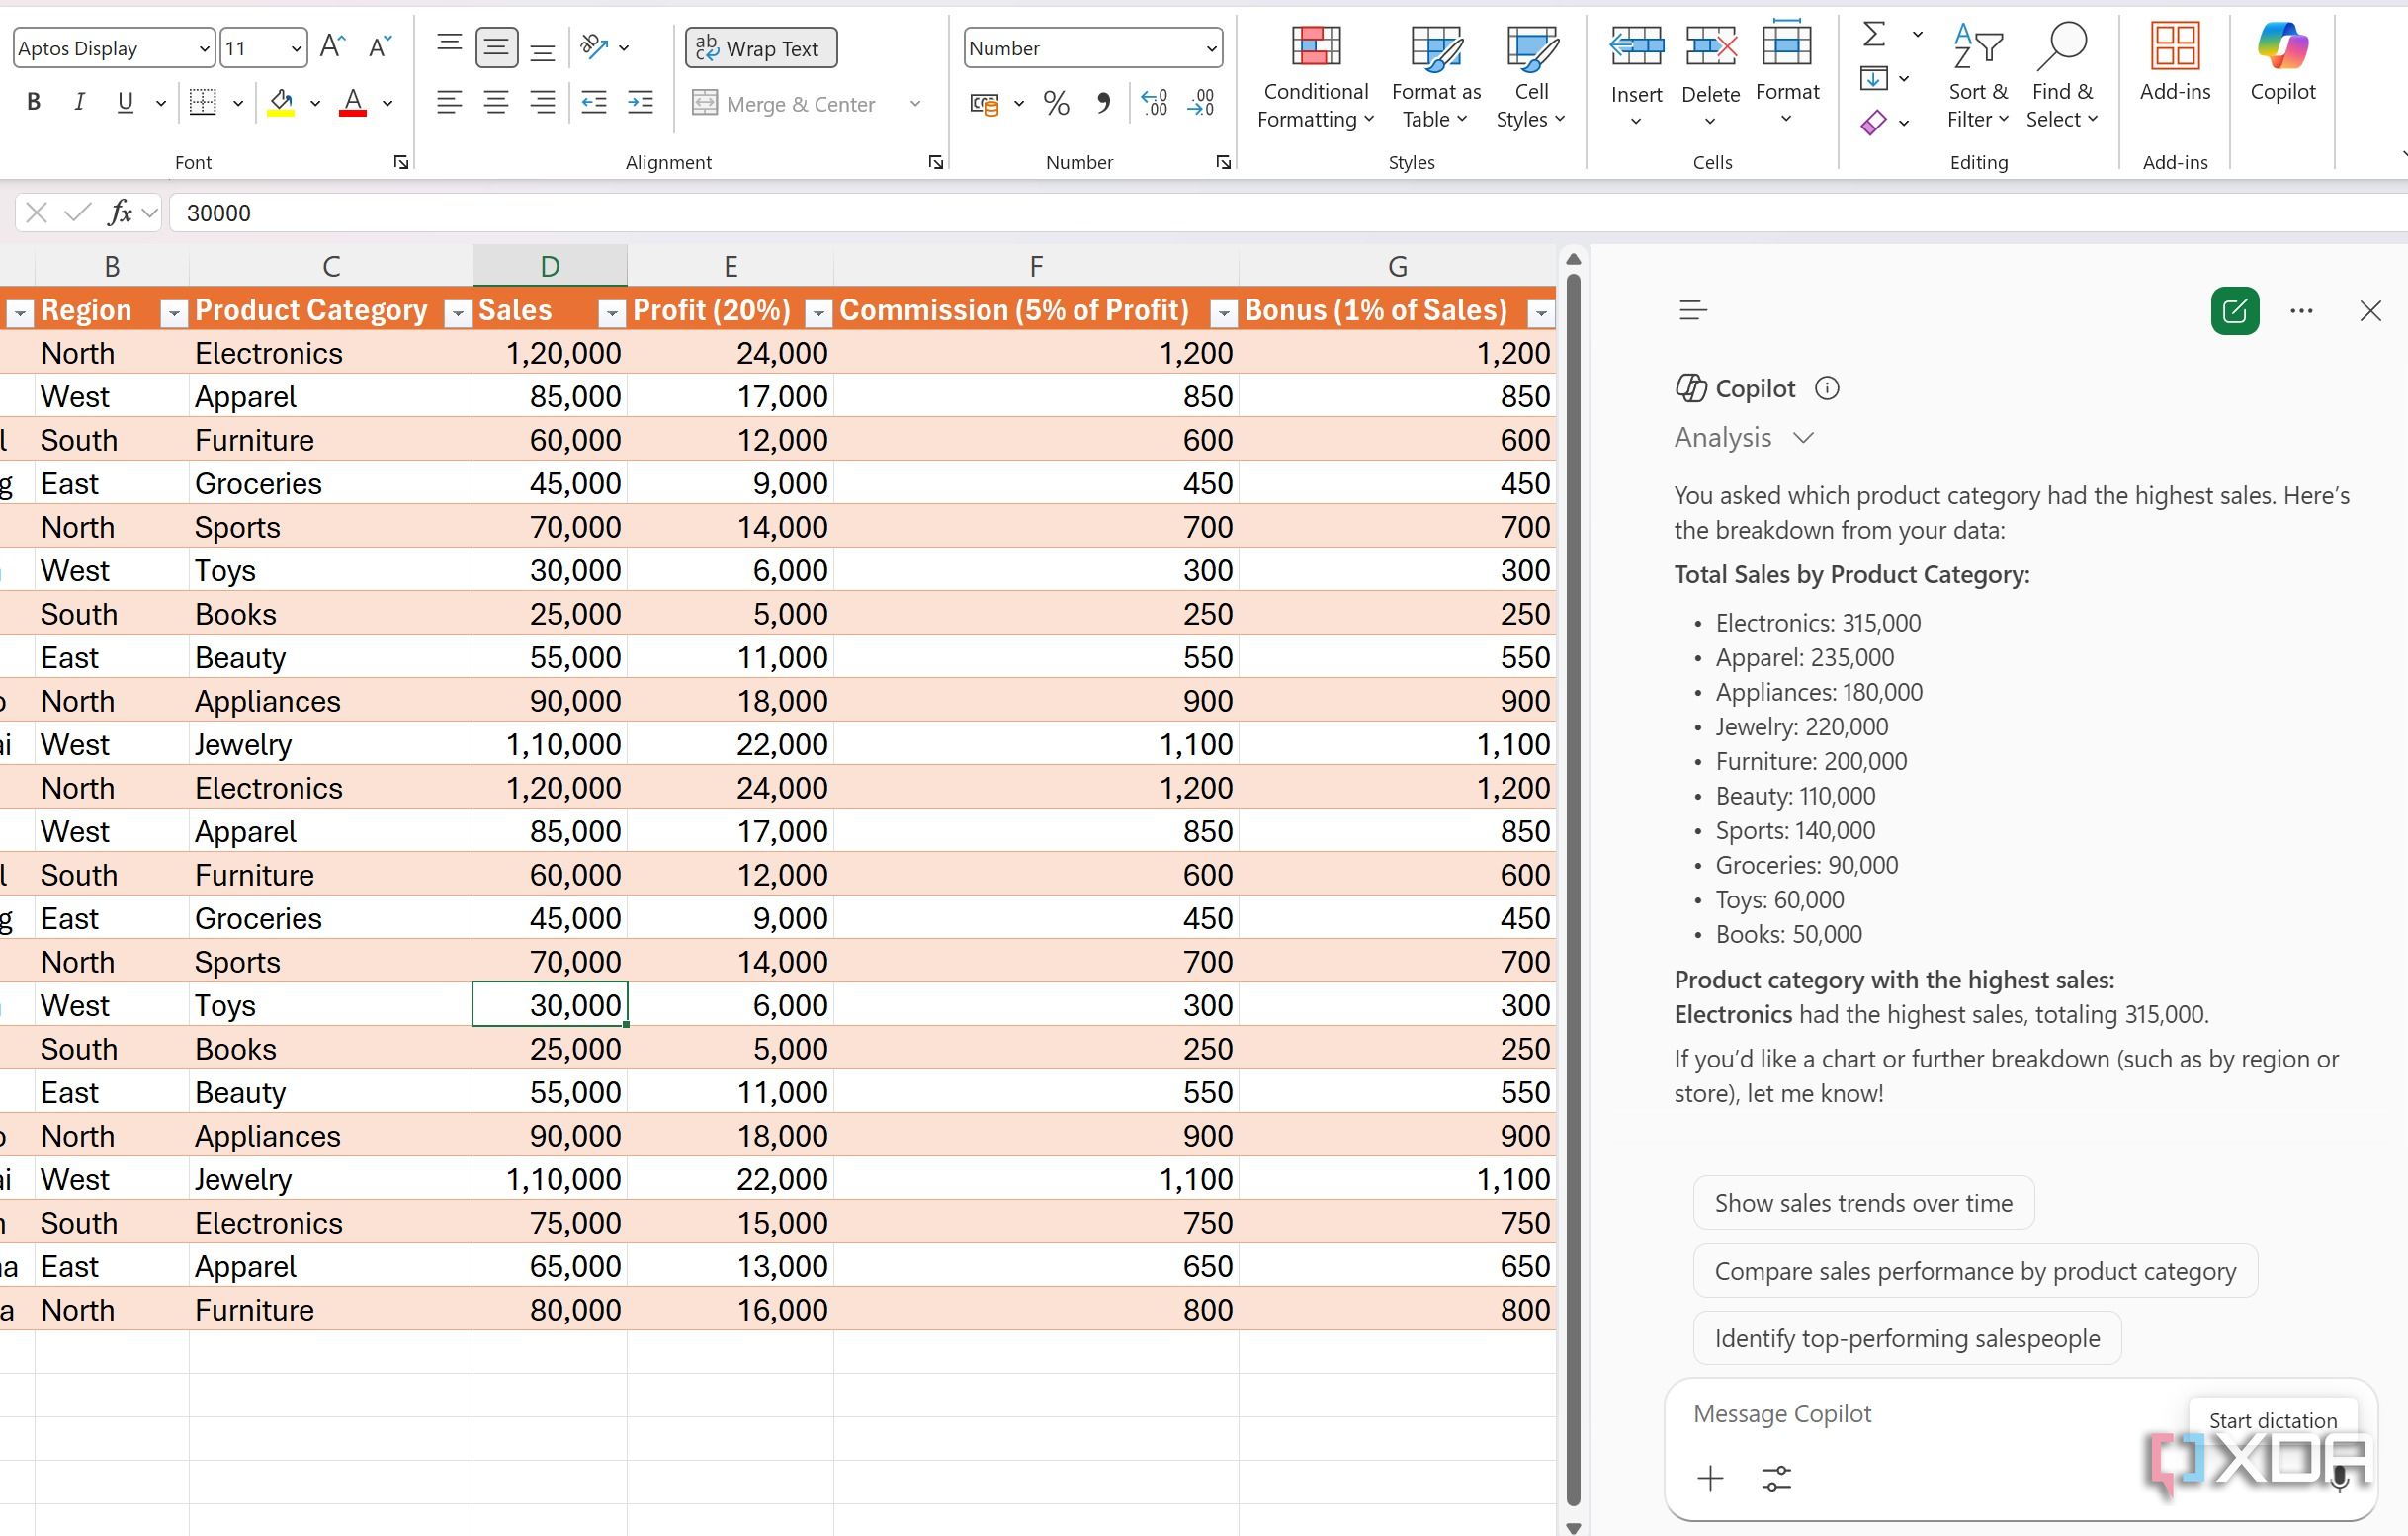The image size is (2408, 1536).
Task: Start a new Copilot chat (green icon)
Action: [2235, 311]
